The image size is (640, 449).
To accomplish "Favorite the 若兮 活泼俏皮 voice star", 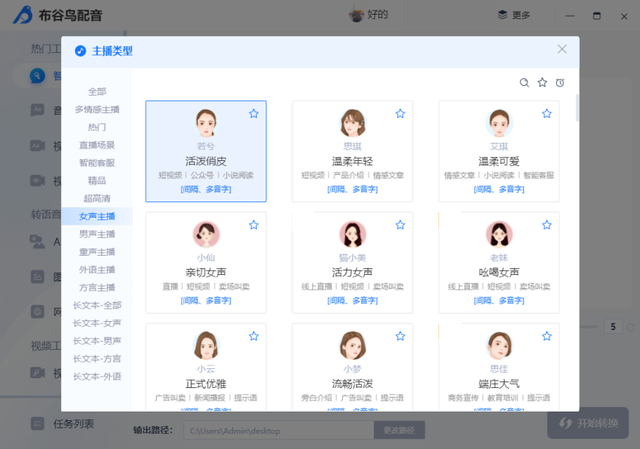I will (x=253, y=113).
